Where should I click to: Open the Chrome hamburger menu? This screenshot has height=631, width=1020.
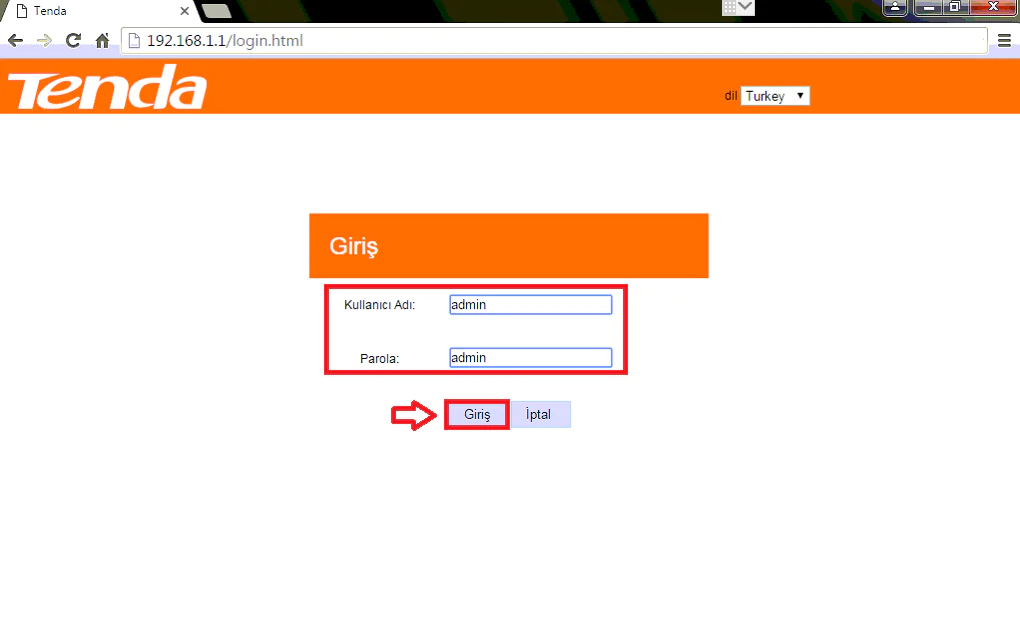pyautogui.click(x=1004, y=41)
